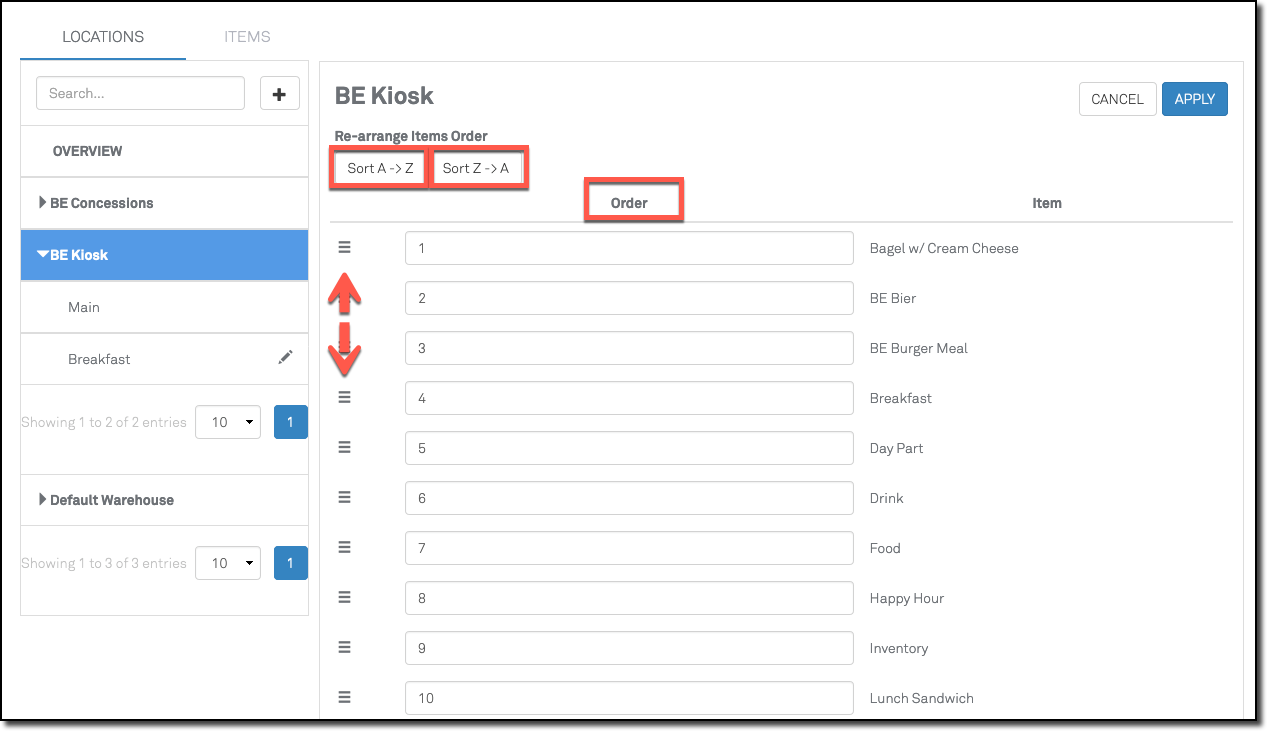Click the plus icon to add a location
Screen dimensions: 1267x731
coord(279,94)
